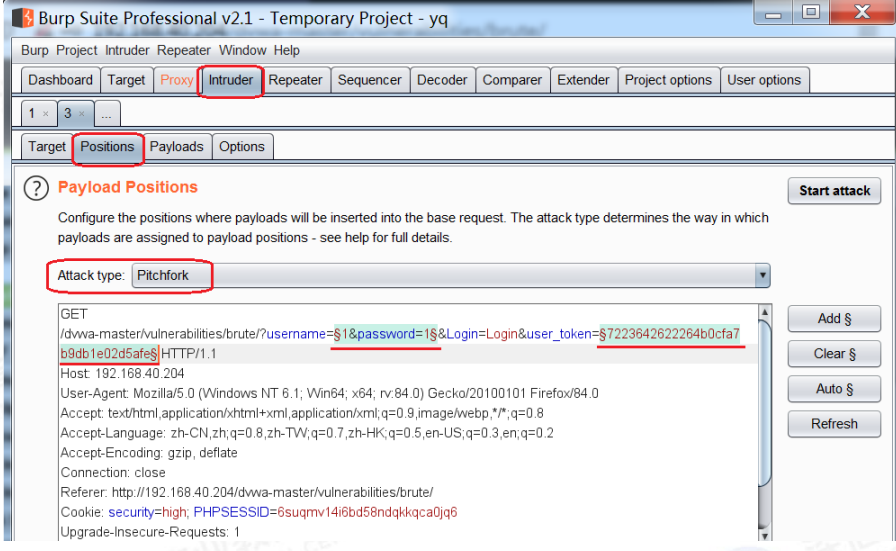
Task: Click the 'Connection: close' line
Action: pyautogui.click(x=113, y=473)
